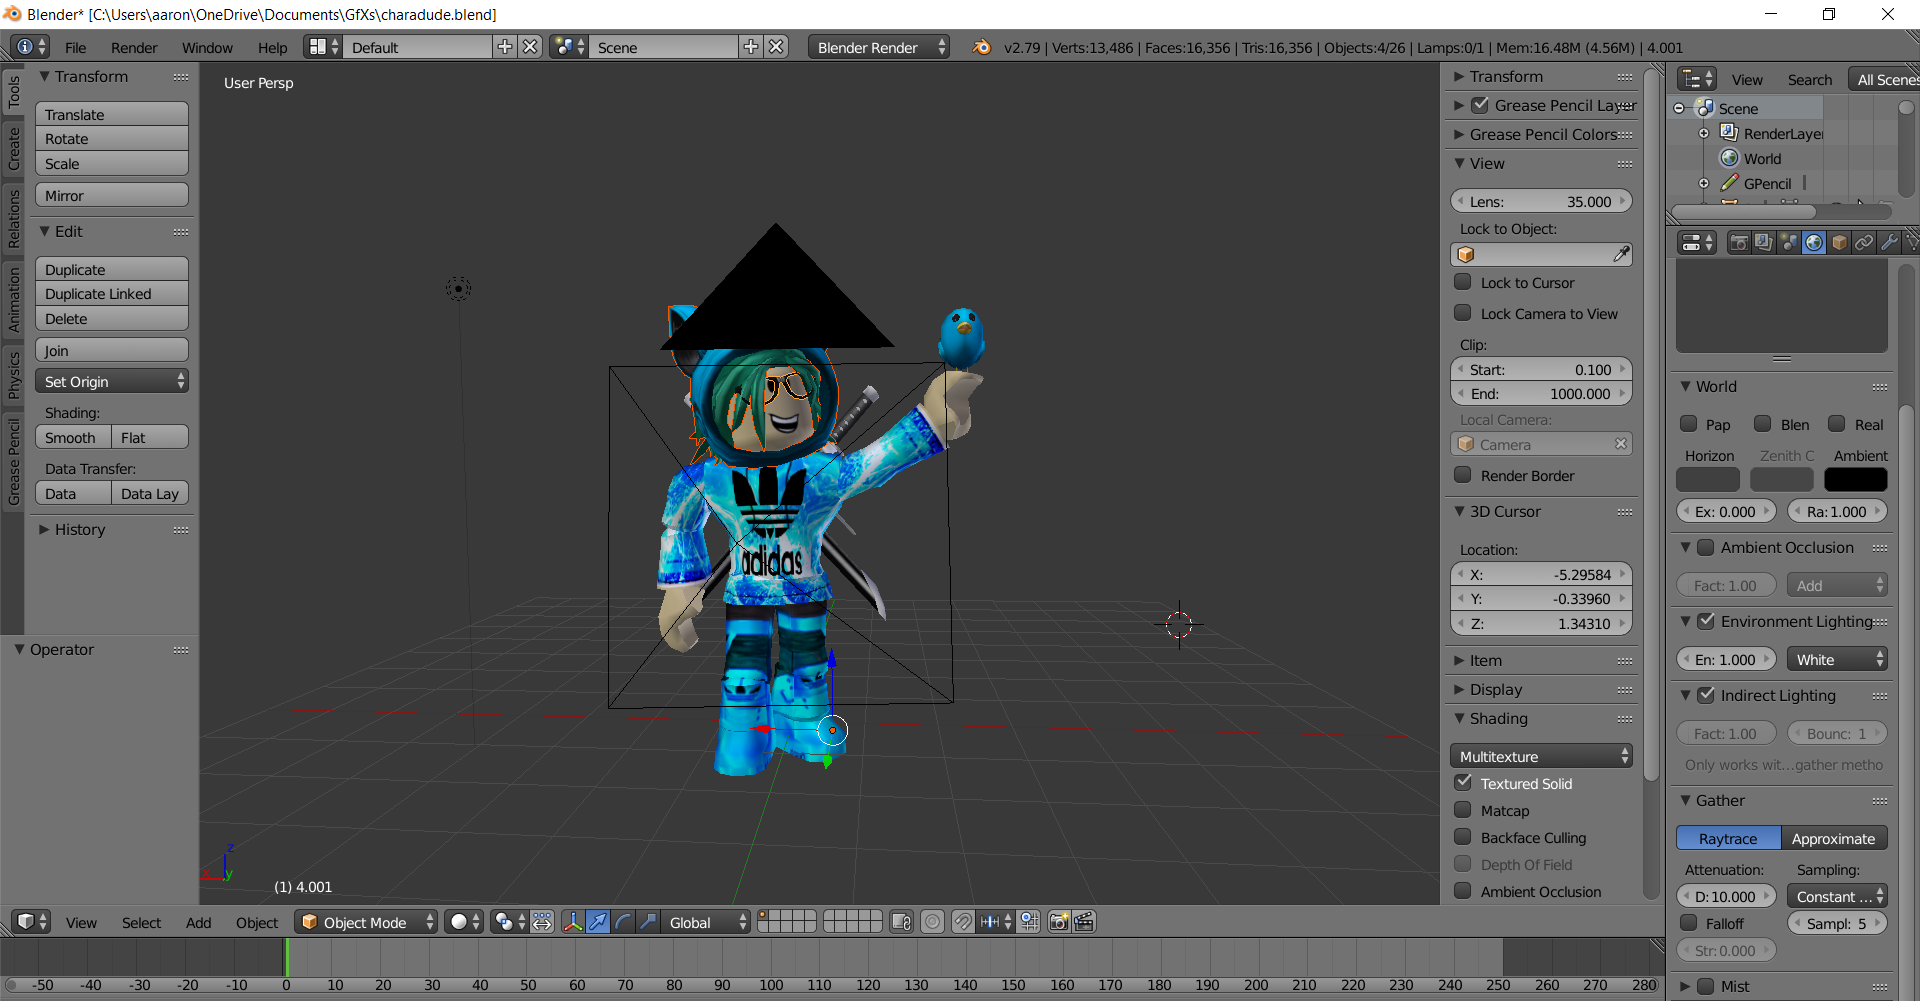
Task: Open the Object properties cube tab
Action: click(1839, 242)
